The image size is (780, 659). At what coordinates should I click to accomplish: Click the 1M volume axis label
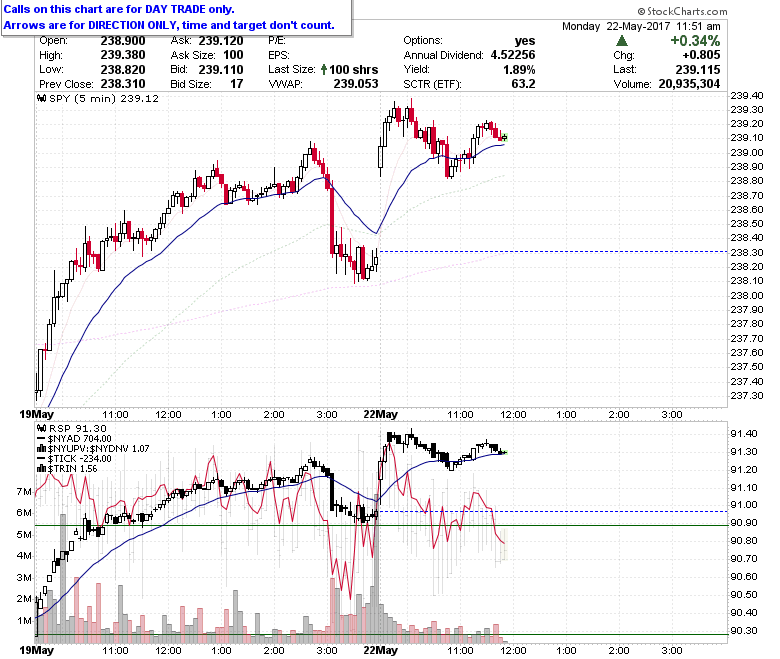(x=24, y=620)
